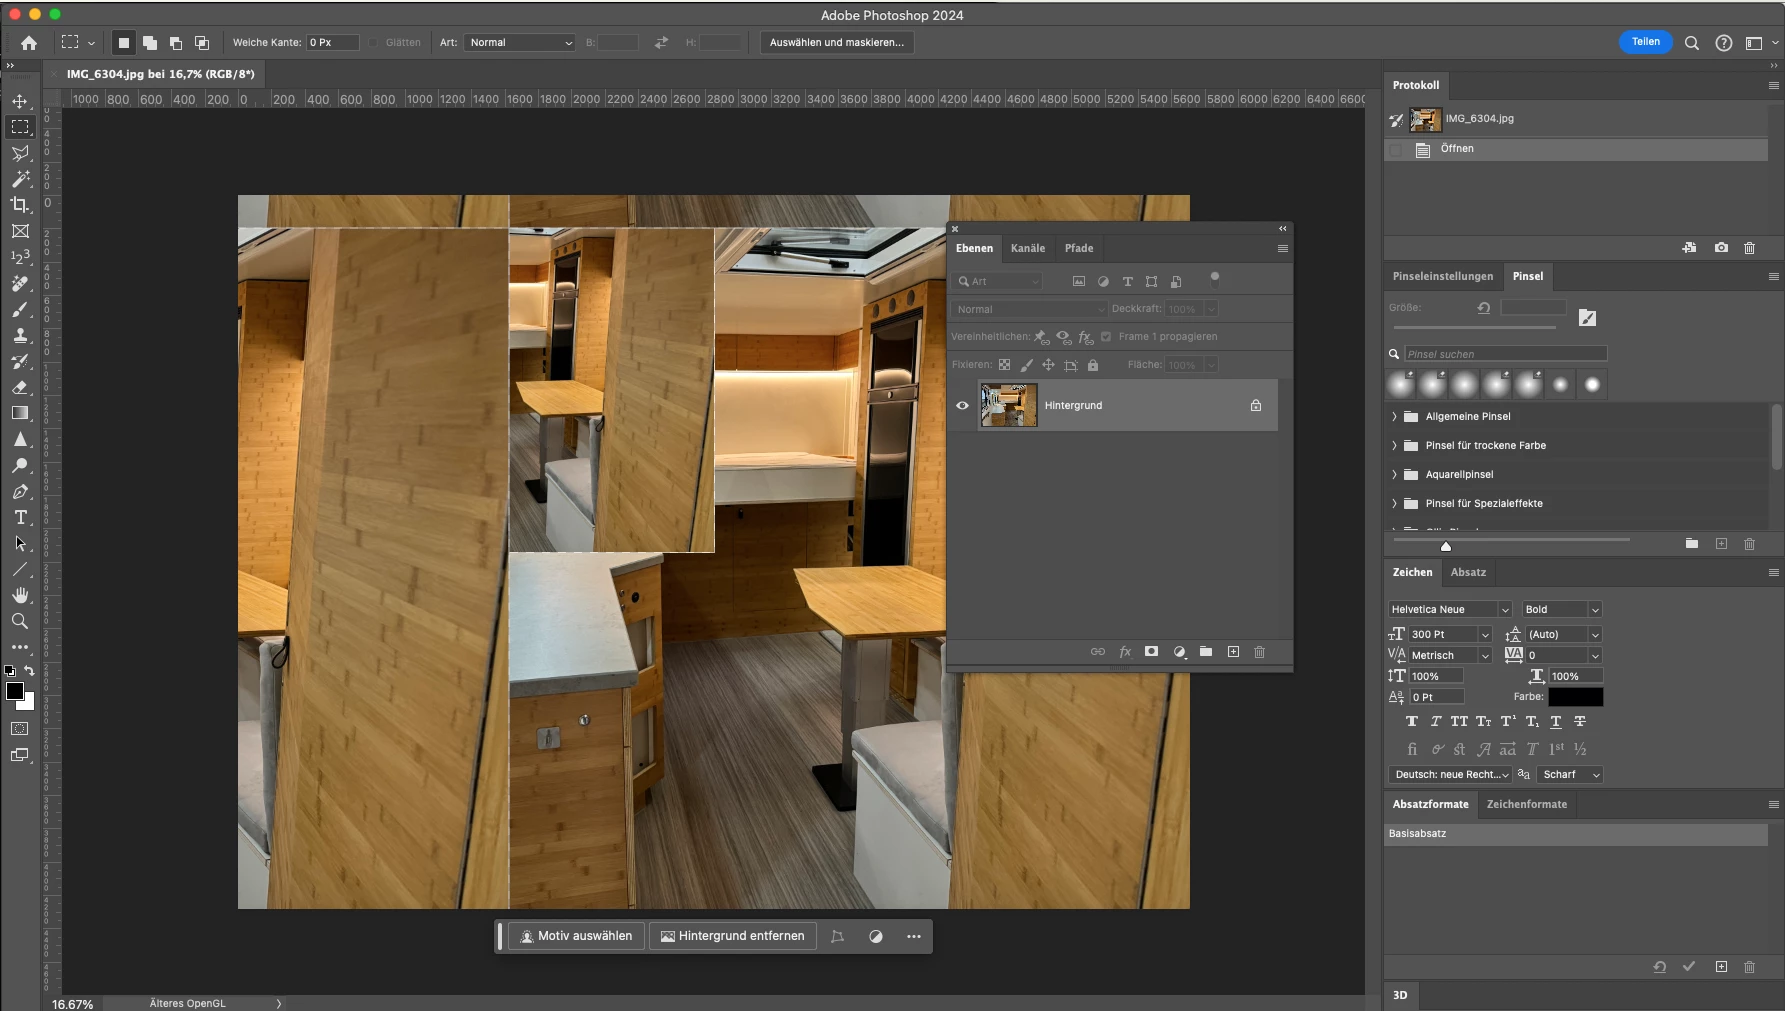Viewport: 1785px width, 1011px height.
Task: Click the Motiv auswählen button
Action: [576, 936]
